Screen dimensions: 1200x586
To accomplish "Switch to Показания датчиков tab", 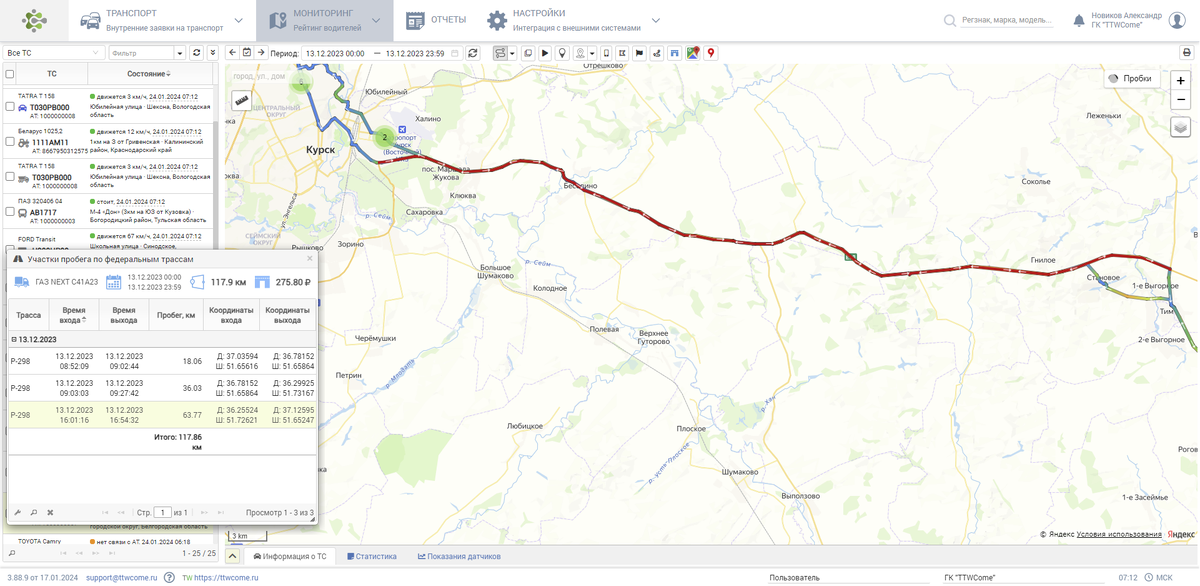I will pos(459,556).
